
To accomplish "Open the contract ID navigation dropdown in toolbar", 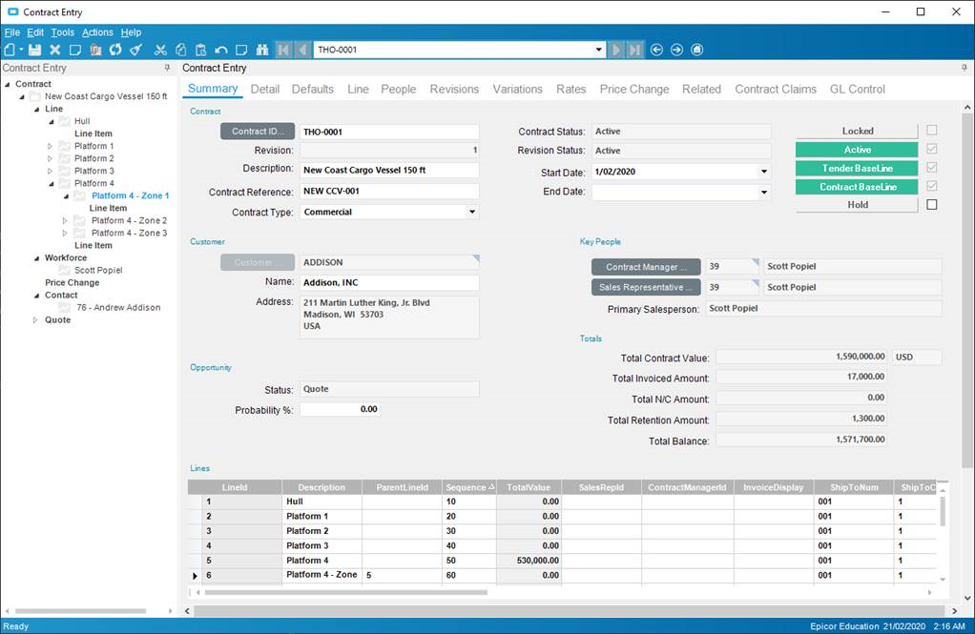I will tap(599, 50).
